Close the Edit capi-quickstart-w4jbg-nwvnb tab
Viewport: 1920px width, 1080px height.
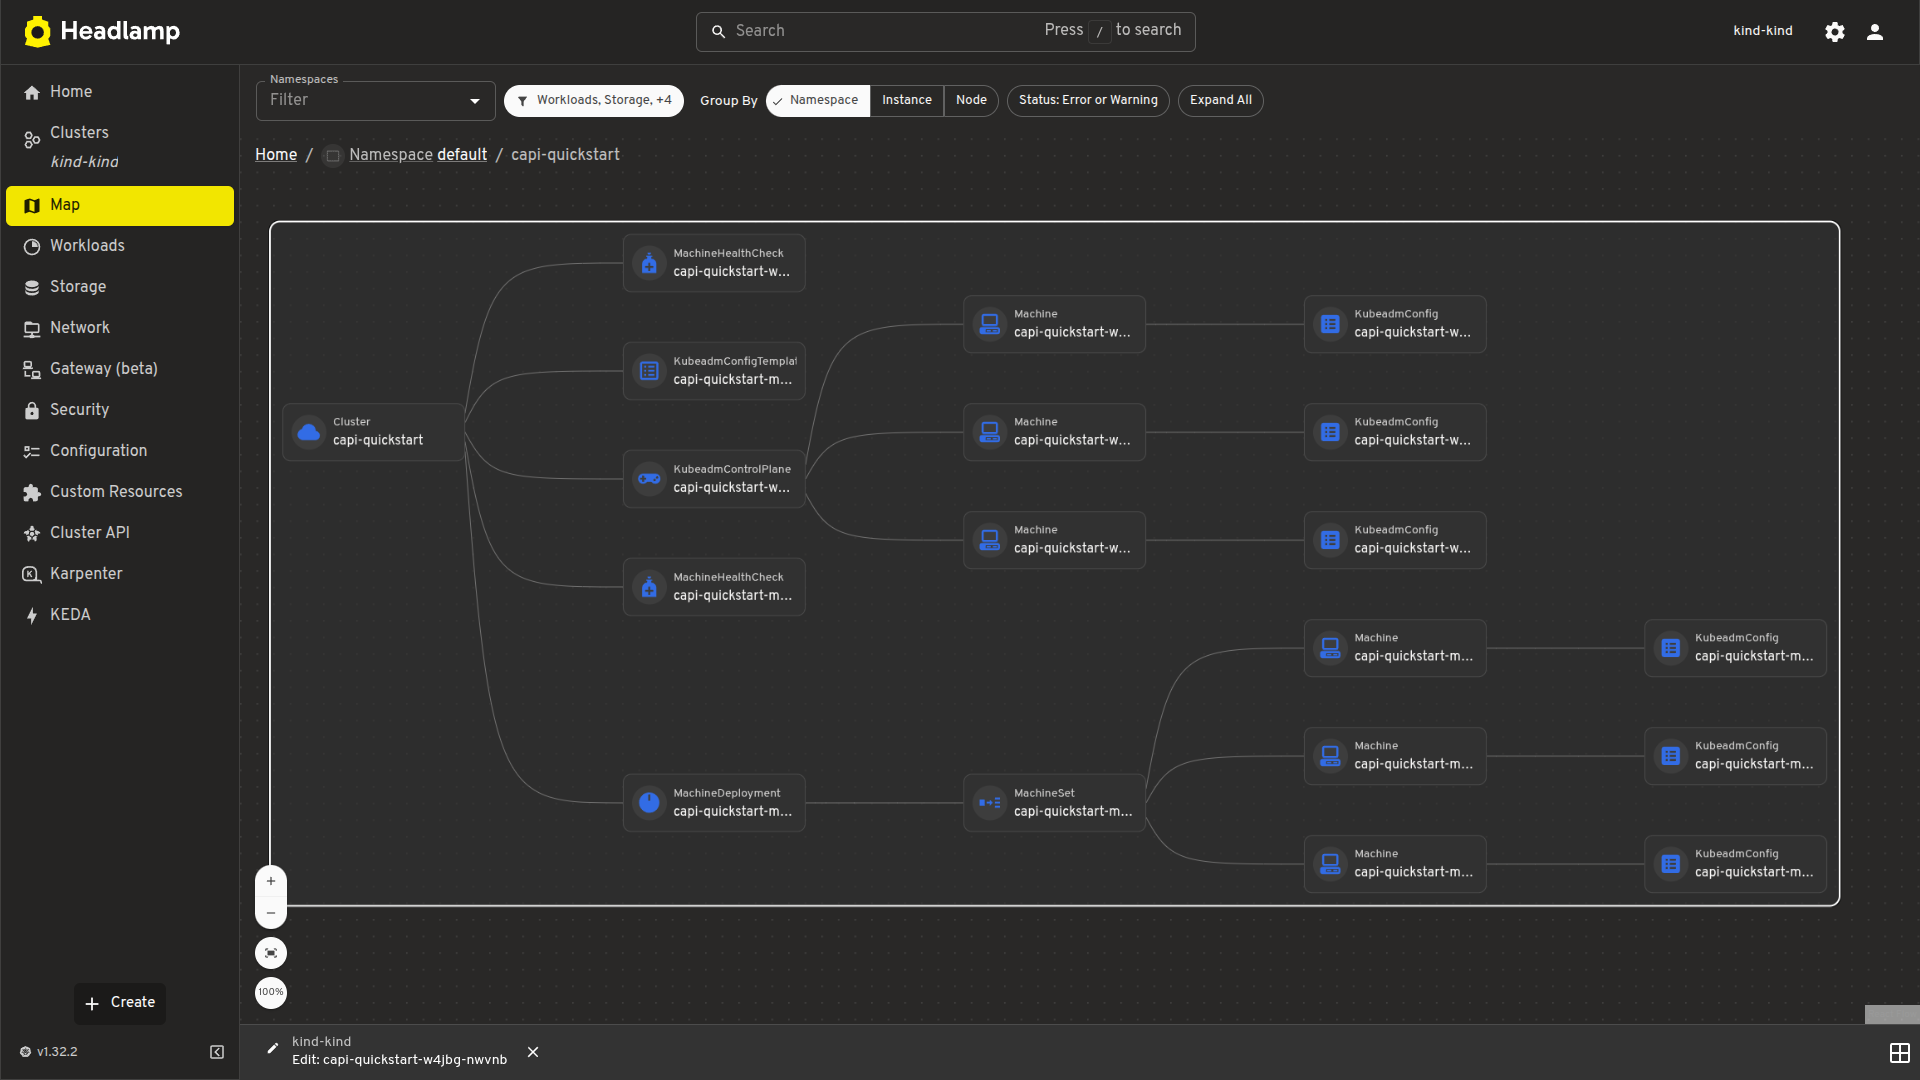533,1052
